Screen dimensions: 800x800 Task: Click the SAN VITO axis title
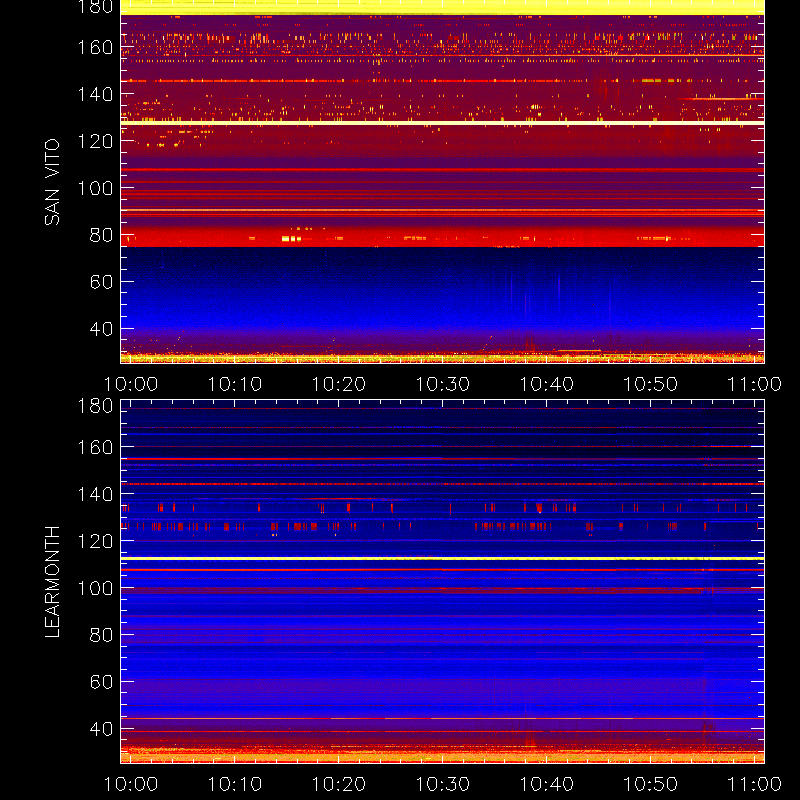click(x=52, y=182)
